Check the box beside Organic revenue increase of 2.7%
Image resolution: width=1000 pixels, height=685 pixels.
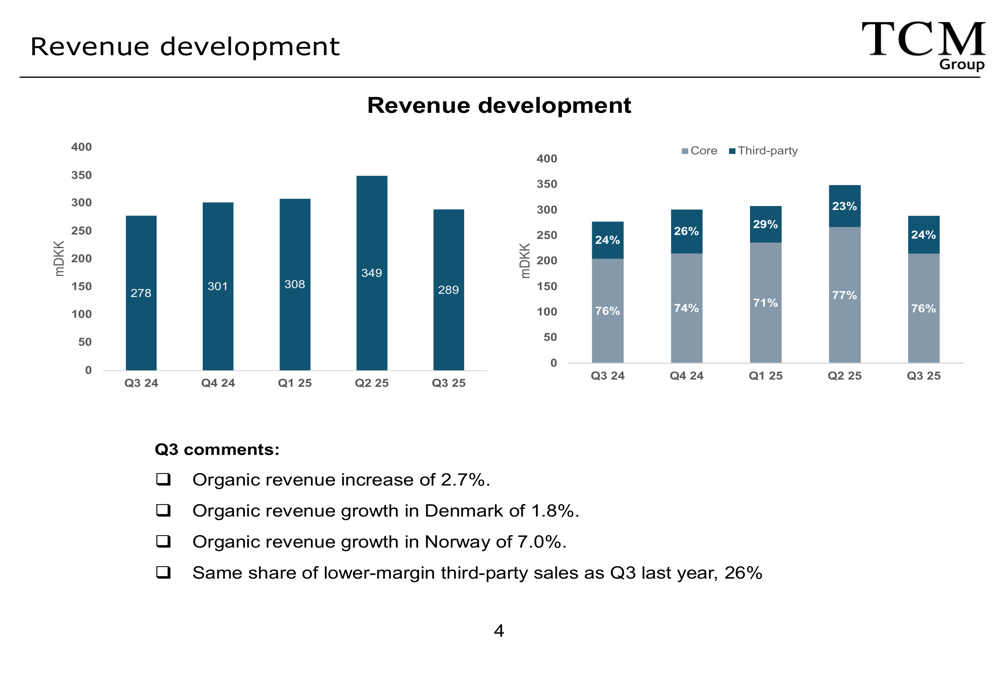pos(163,480)
